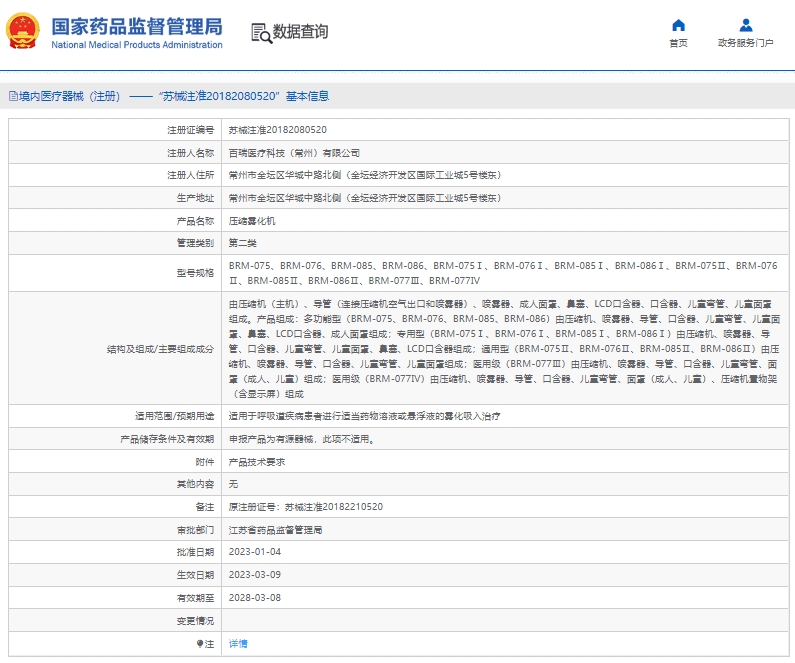Viewport: 795px width, 663px height.
Task: Click the 产品储存条件及有效期 label
Action: point(167,439)
